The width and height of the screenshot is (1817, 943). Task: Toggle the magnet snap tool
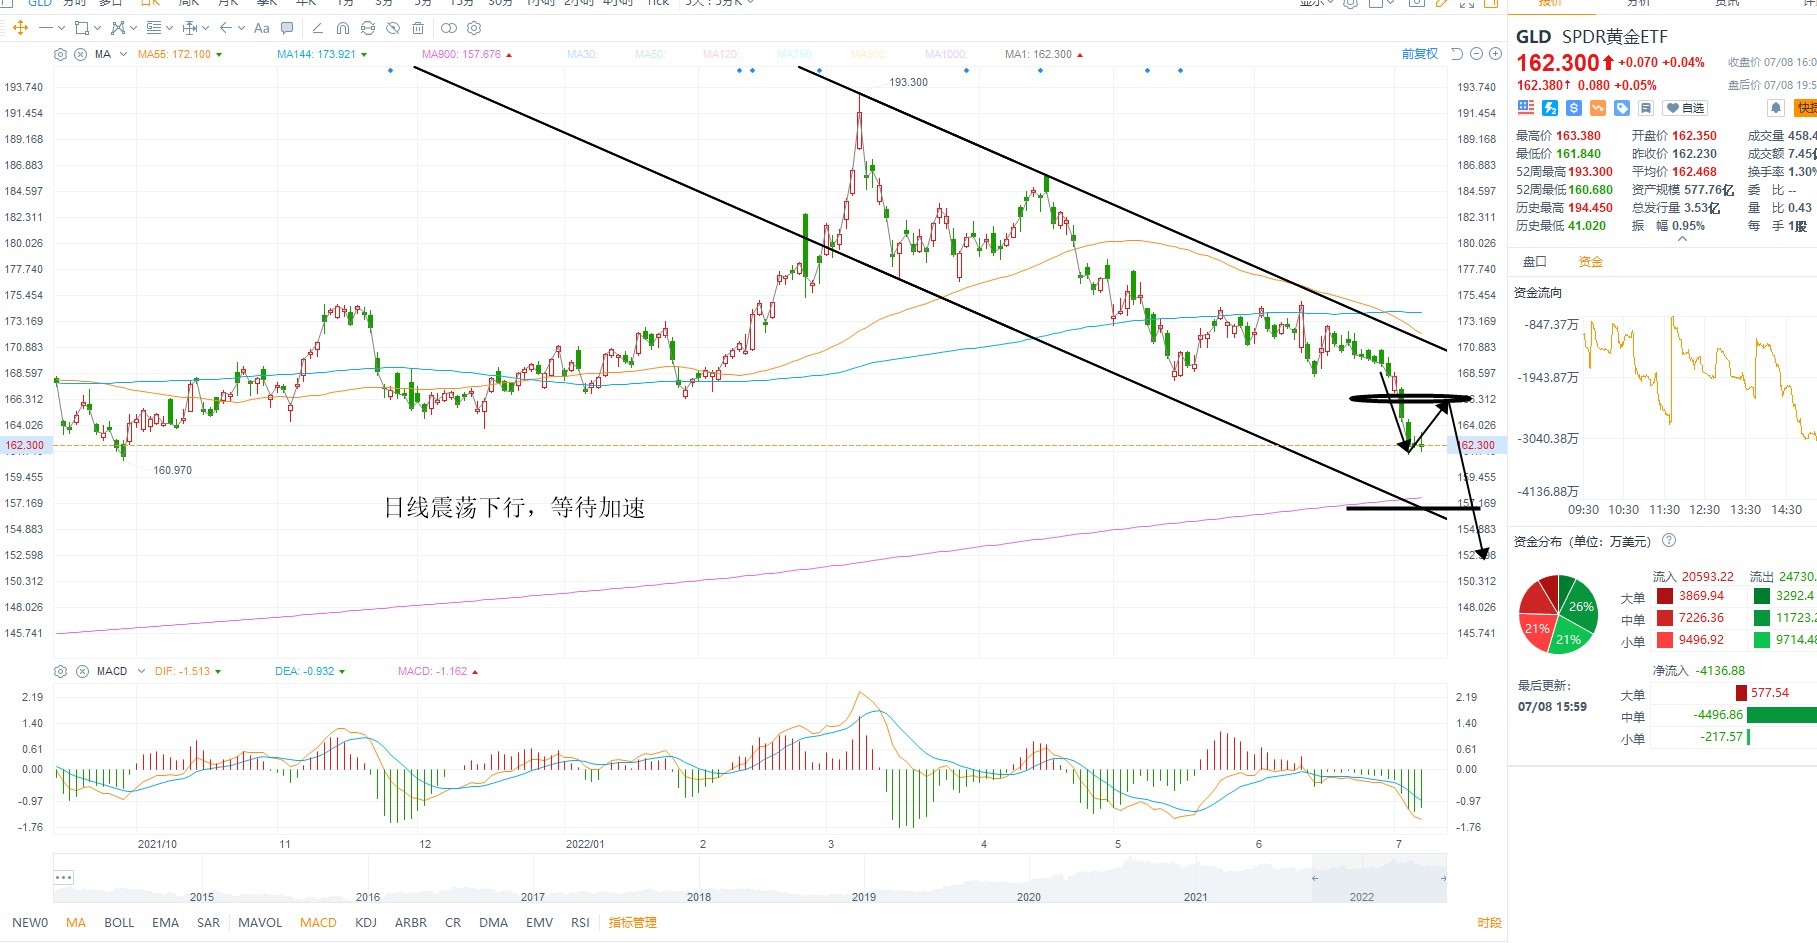coord(343,28)
